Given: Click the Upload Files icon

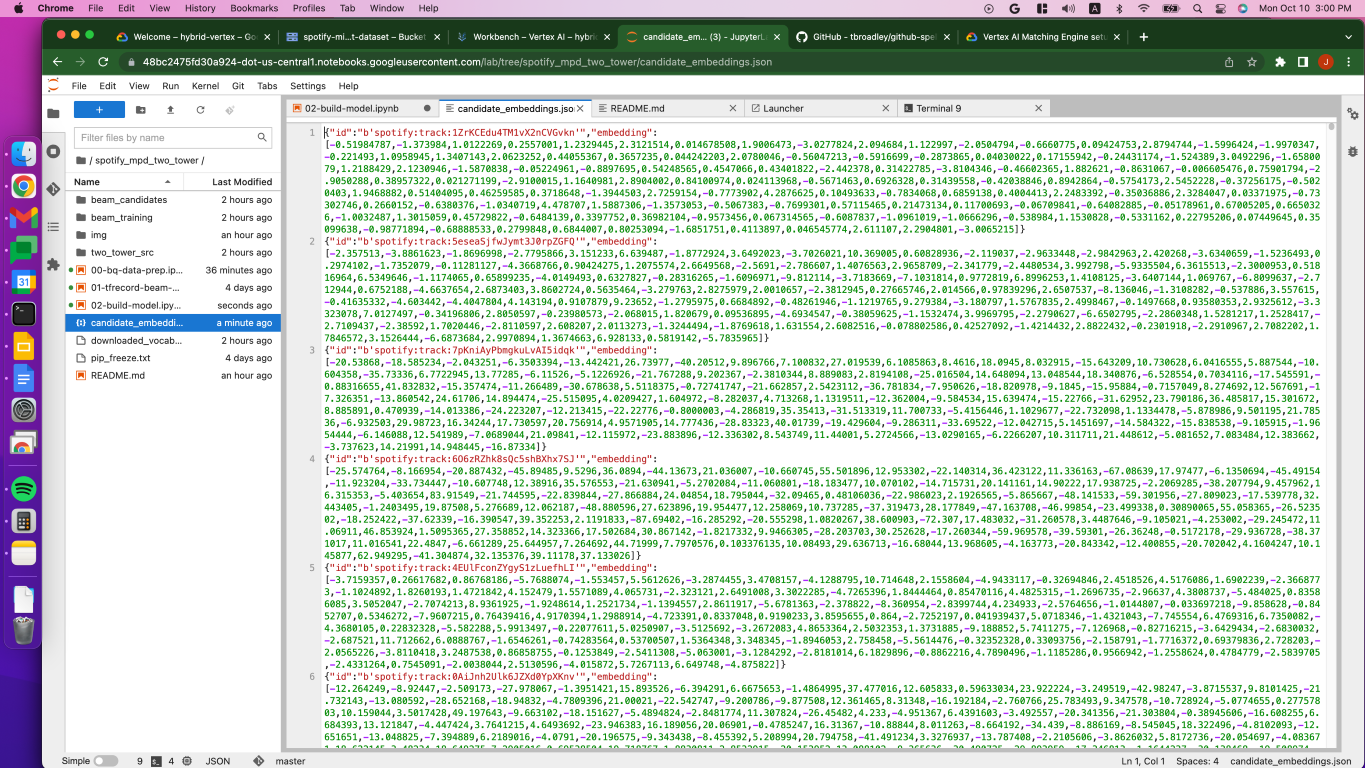Looking at the screenshot, I should [x=170, y=110].
